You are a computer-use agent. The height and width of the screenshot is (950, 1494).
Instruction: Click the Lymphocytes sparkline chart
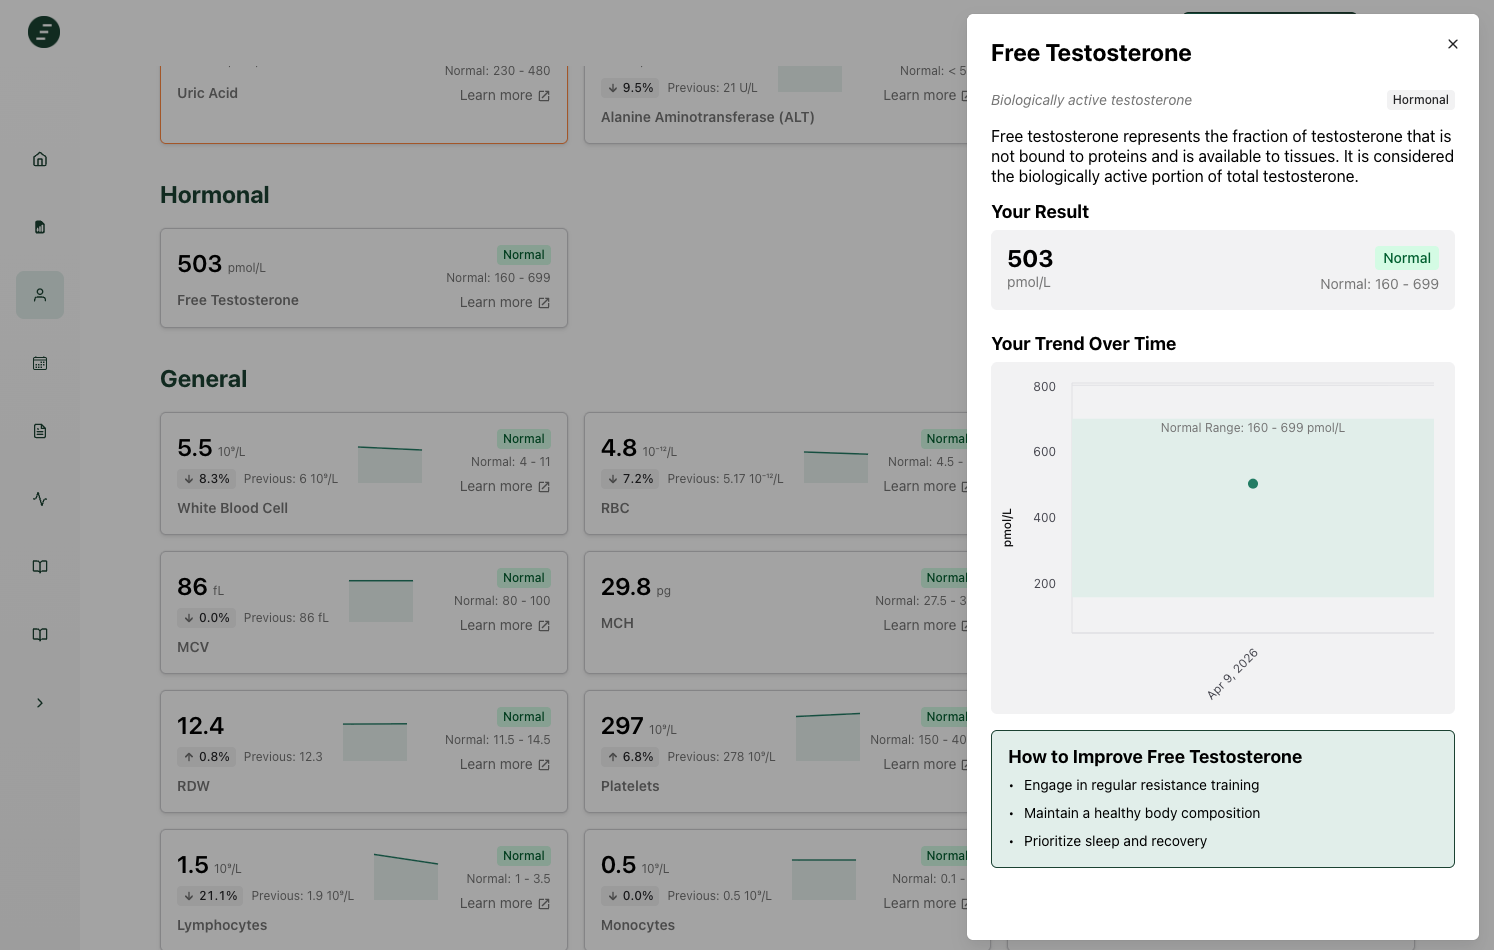coord(406,877)
